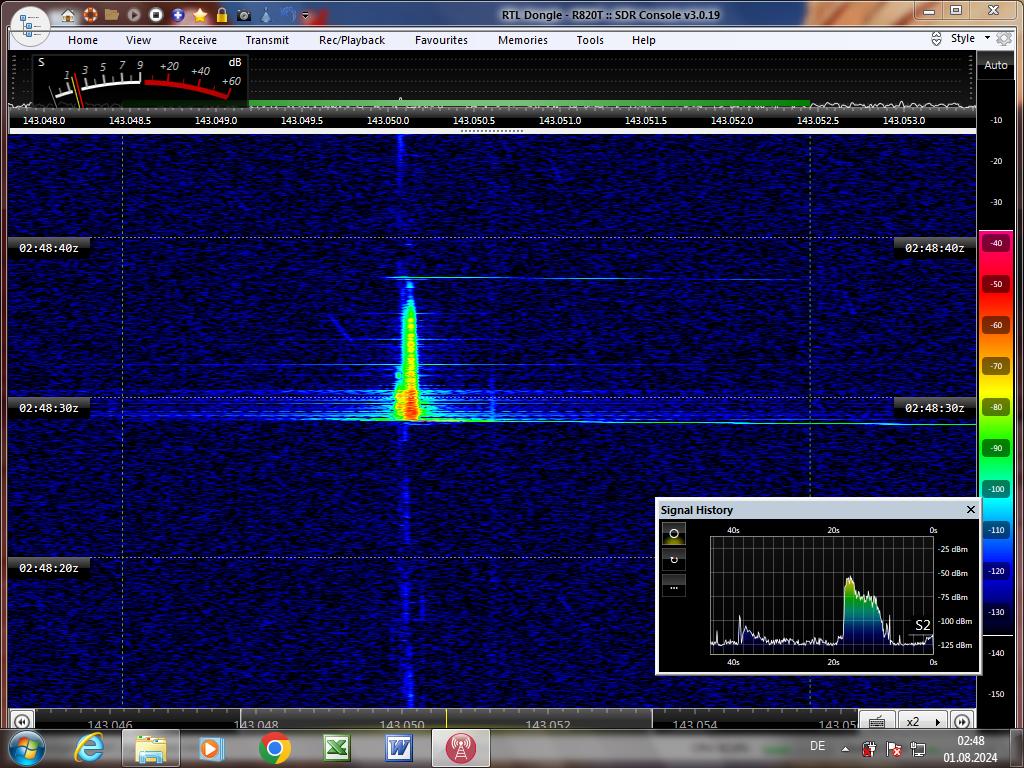The height and width of the screenshot is (768, 1024).
Task: Click the camera screenshot icon
Action: (x=244, y=15)
